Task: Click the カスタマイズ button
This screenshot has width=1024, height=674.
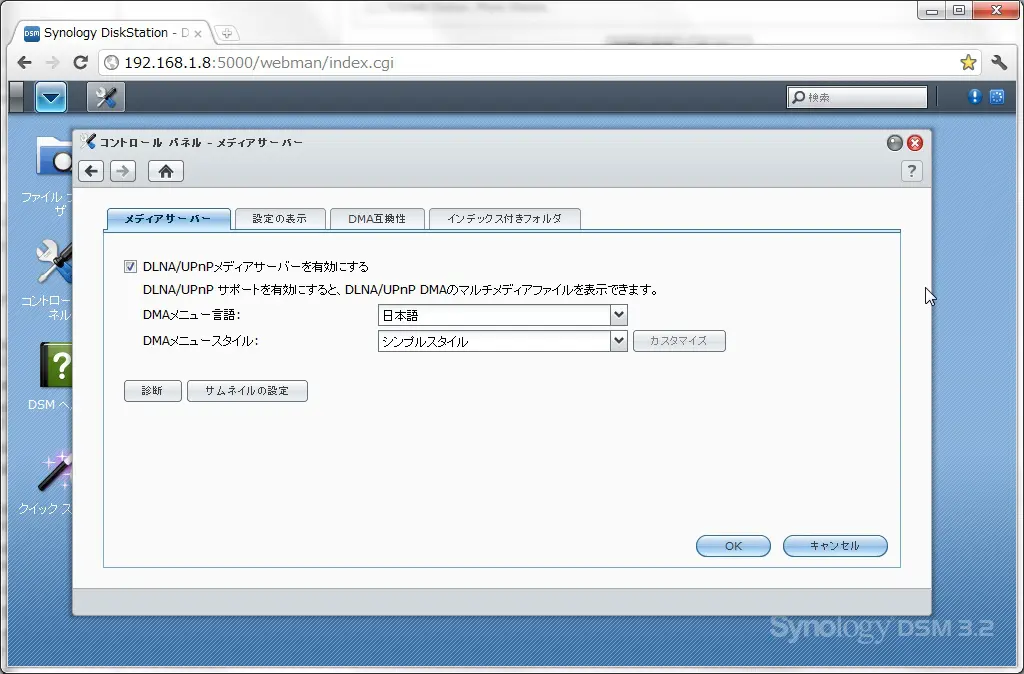Action: click(679, 341)
